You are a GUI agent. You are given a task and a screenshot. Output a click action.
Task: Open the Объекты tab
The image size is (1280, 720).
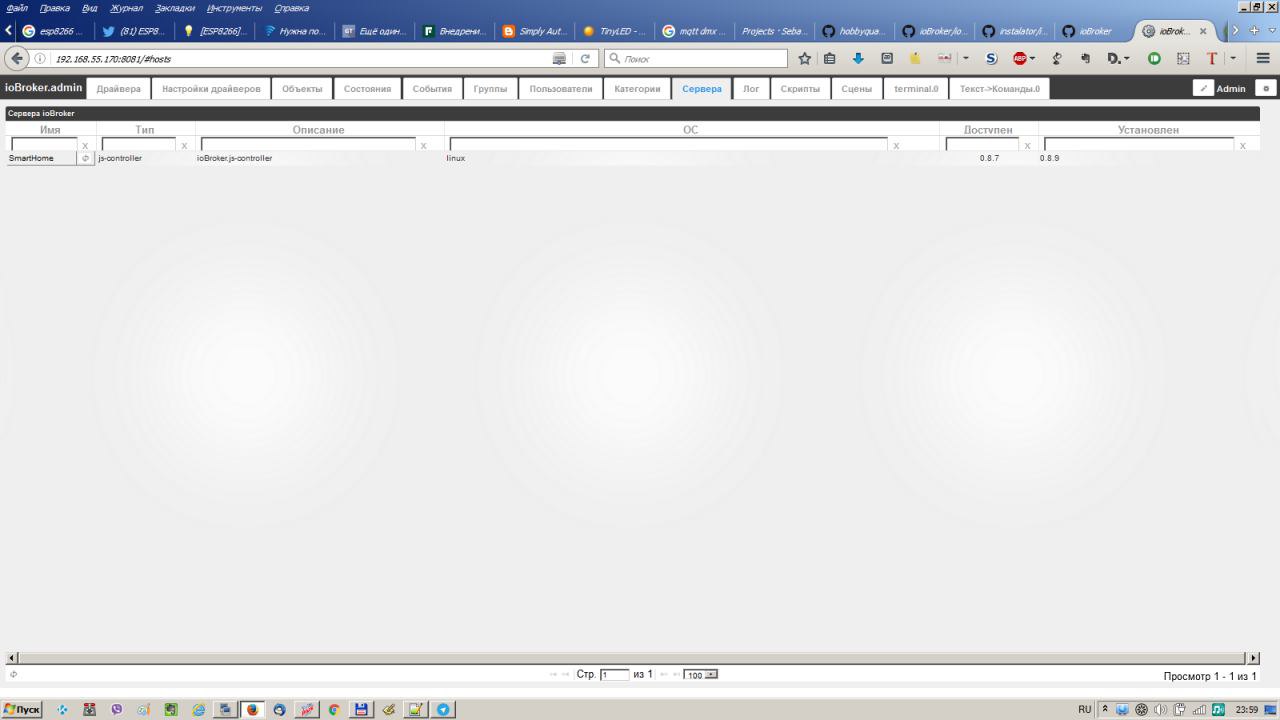point(302,89)
